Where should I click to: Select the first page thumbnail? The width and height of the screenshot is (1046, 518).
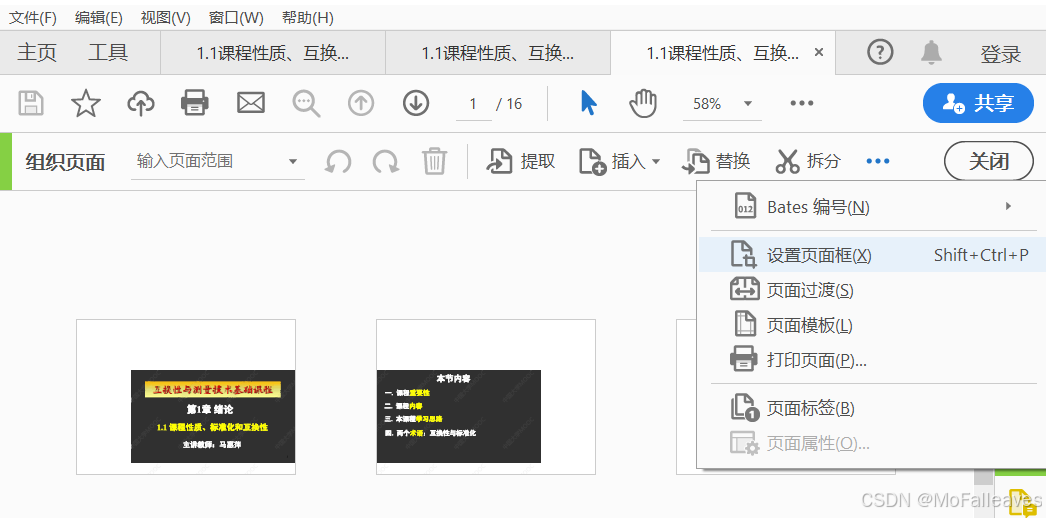coord(186,397)
